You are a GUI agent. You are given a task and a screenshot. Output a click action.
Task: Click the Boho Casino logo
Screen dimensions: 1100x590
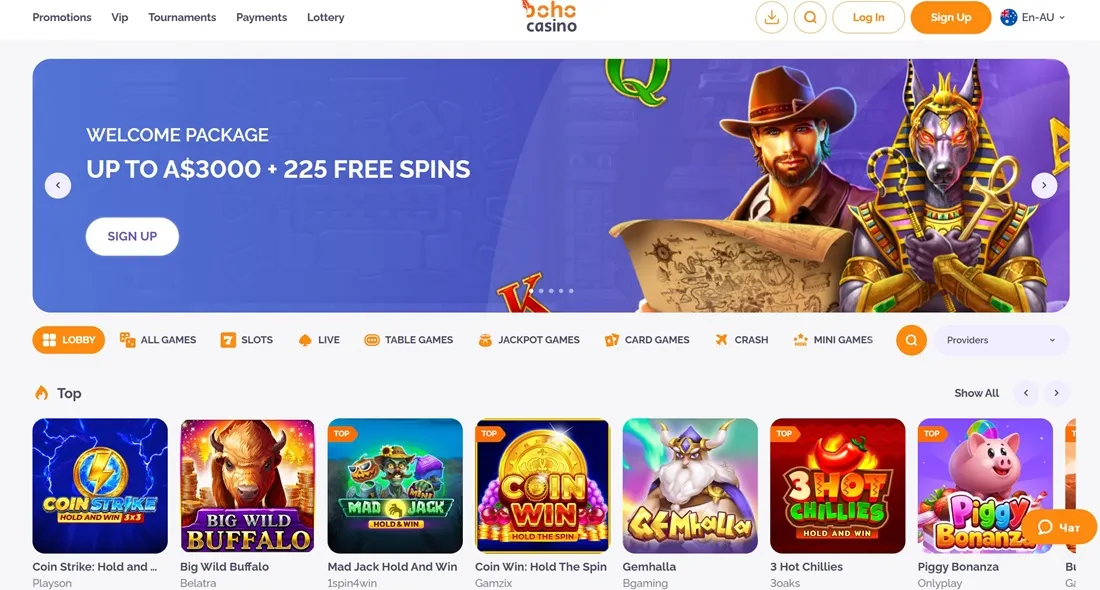pyautogui.click(x=550, y=18)
